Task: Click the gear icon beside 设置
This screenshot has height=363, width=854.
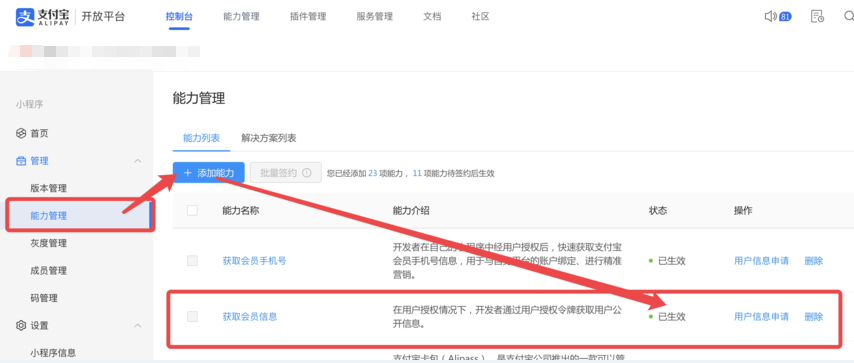Action: 21,325
